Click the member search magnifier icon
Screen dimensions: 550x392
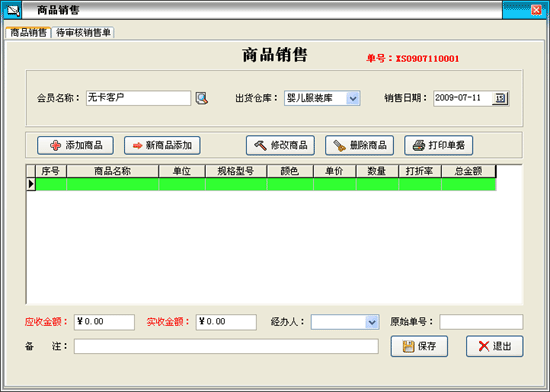click(202, 98)
